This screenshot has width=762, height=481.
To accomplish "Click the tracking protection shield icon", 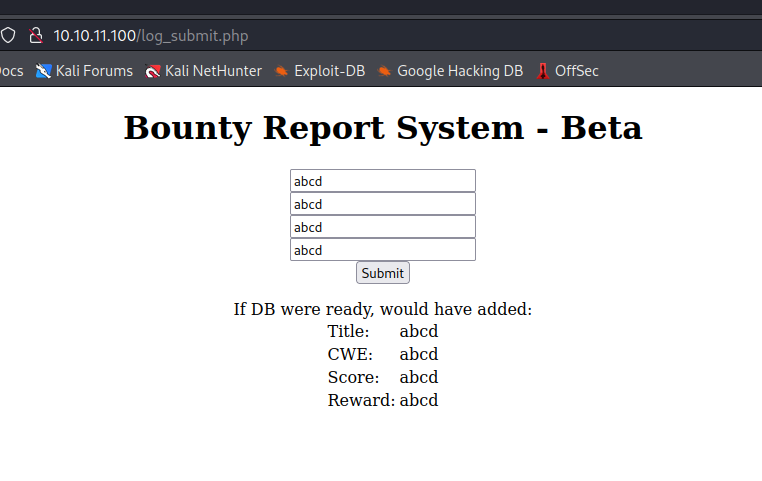I will point(8,35).
